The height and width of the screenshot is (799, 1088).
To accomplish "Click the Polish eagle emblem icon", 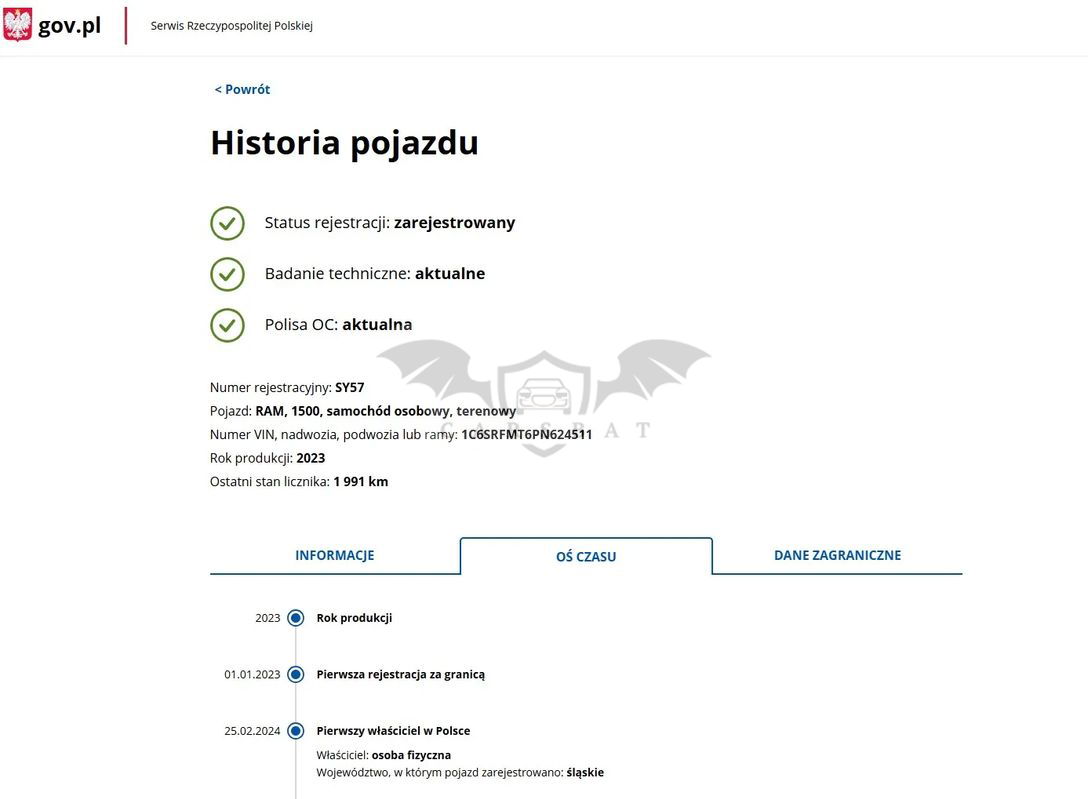I will click(x=17, y=25).
